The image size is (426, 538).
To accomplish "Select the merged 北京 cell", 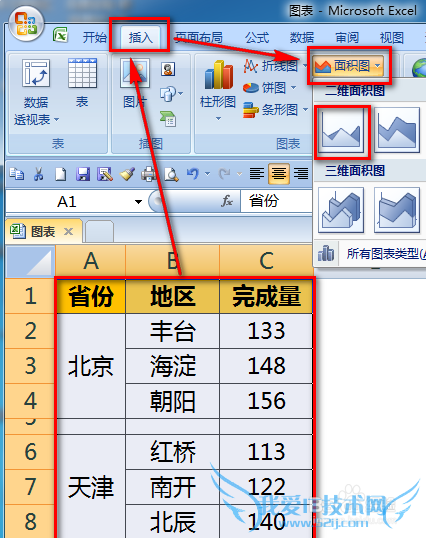I will click(x=91, y=366).
